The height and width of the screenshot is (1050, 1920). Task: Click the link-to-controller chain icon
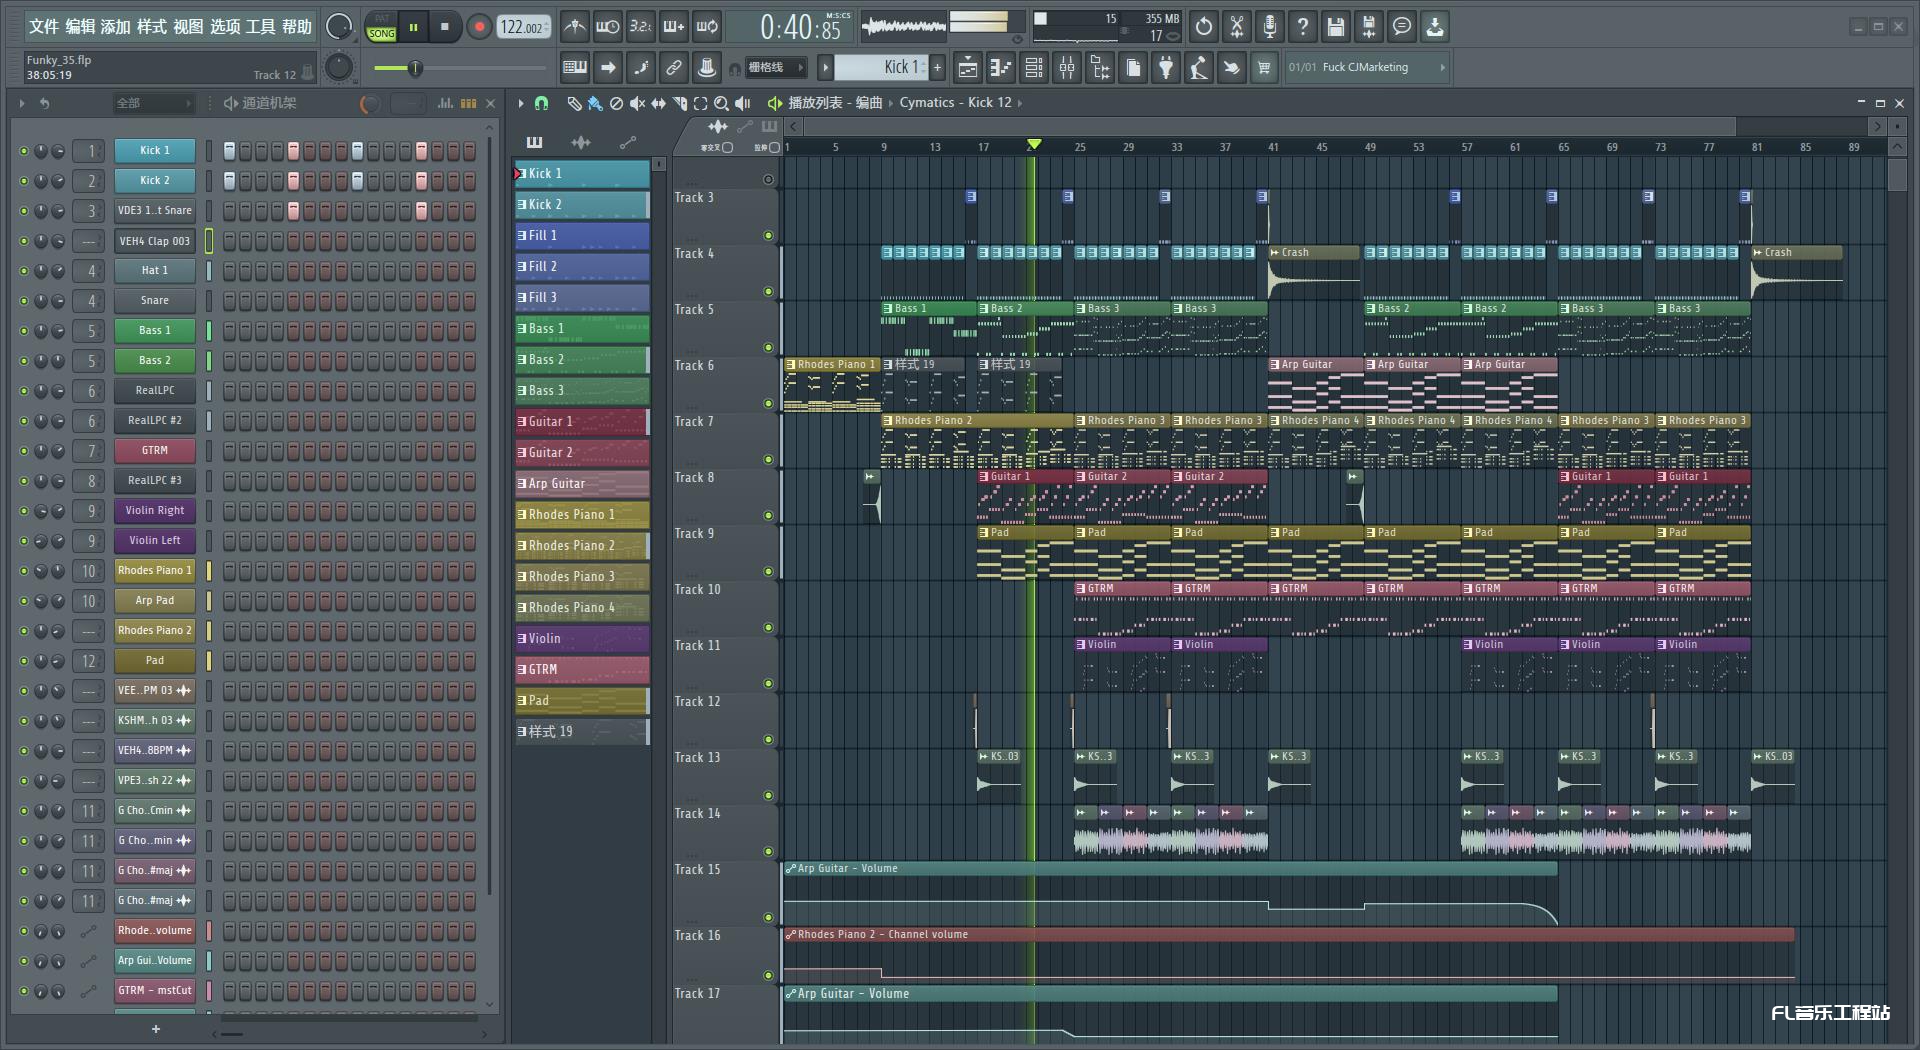coord(674,68)
